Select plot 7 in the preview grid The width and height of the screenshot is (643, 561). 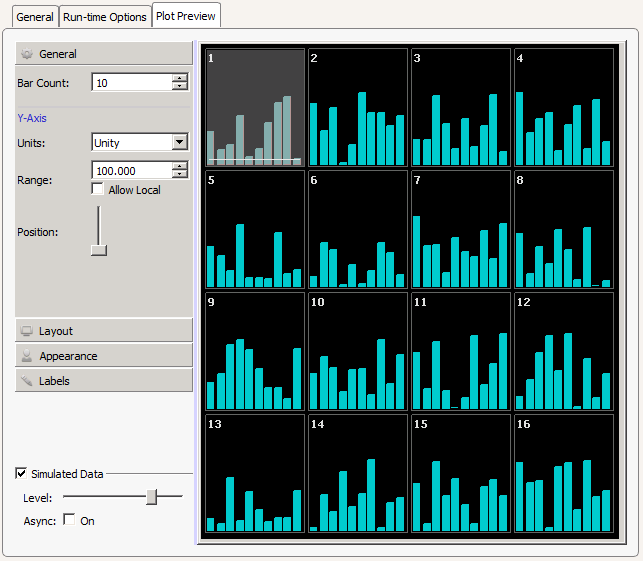(x=461, y=229)
